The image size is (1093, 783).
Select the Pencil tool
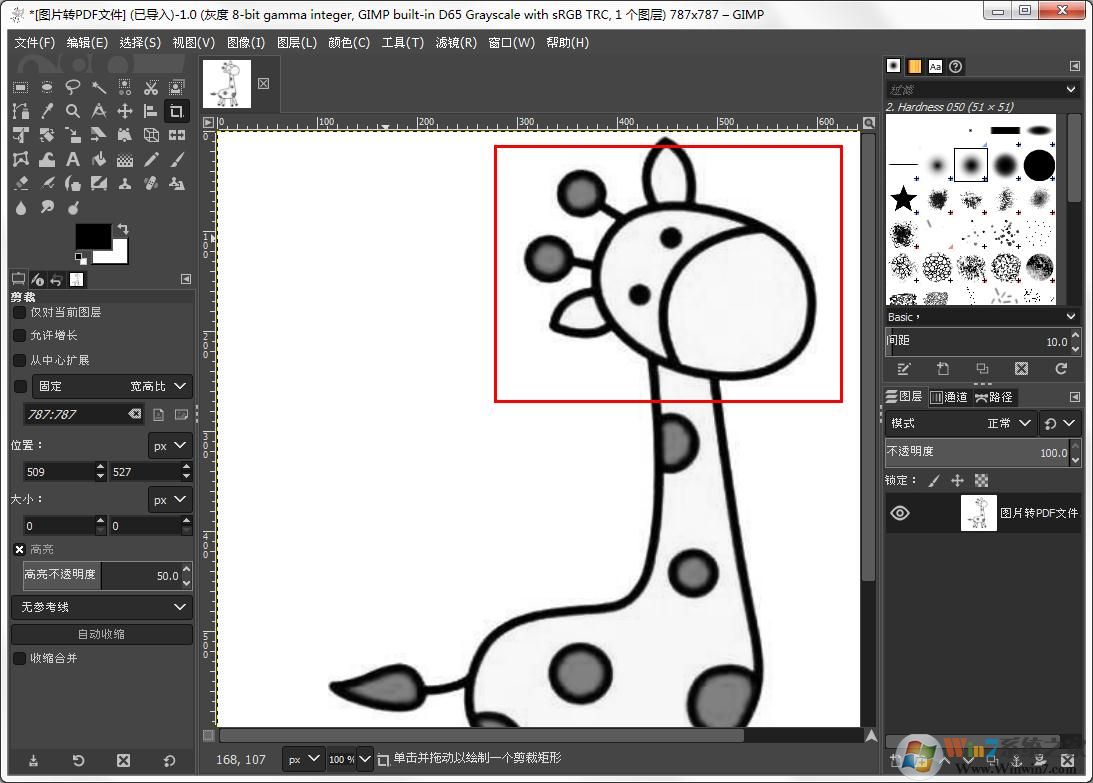tap(151, 159)
